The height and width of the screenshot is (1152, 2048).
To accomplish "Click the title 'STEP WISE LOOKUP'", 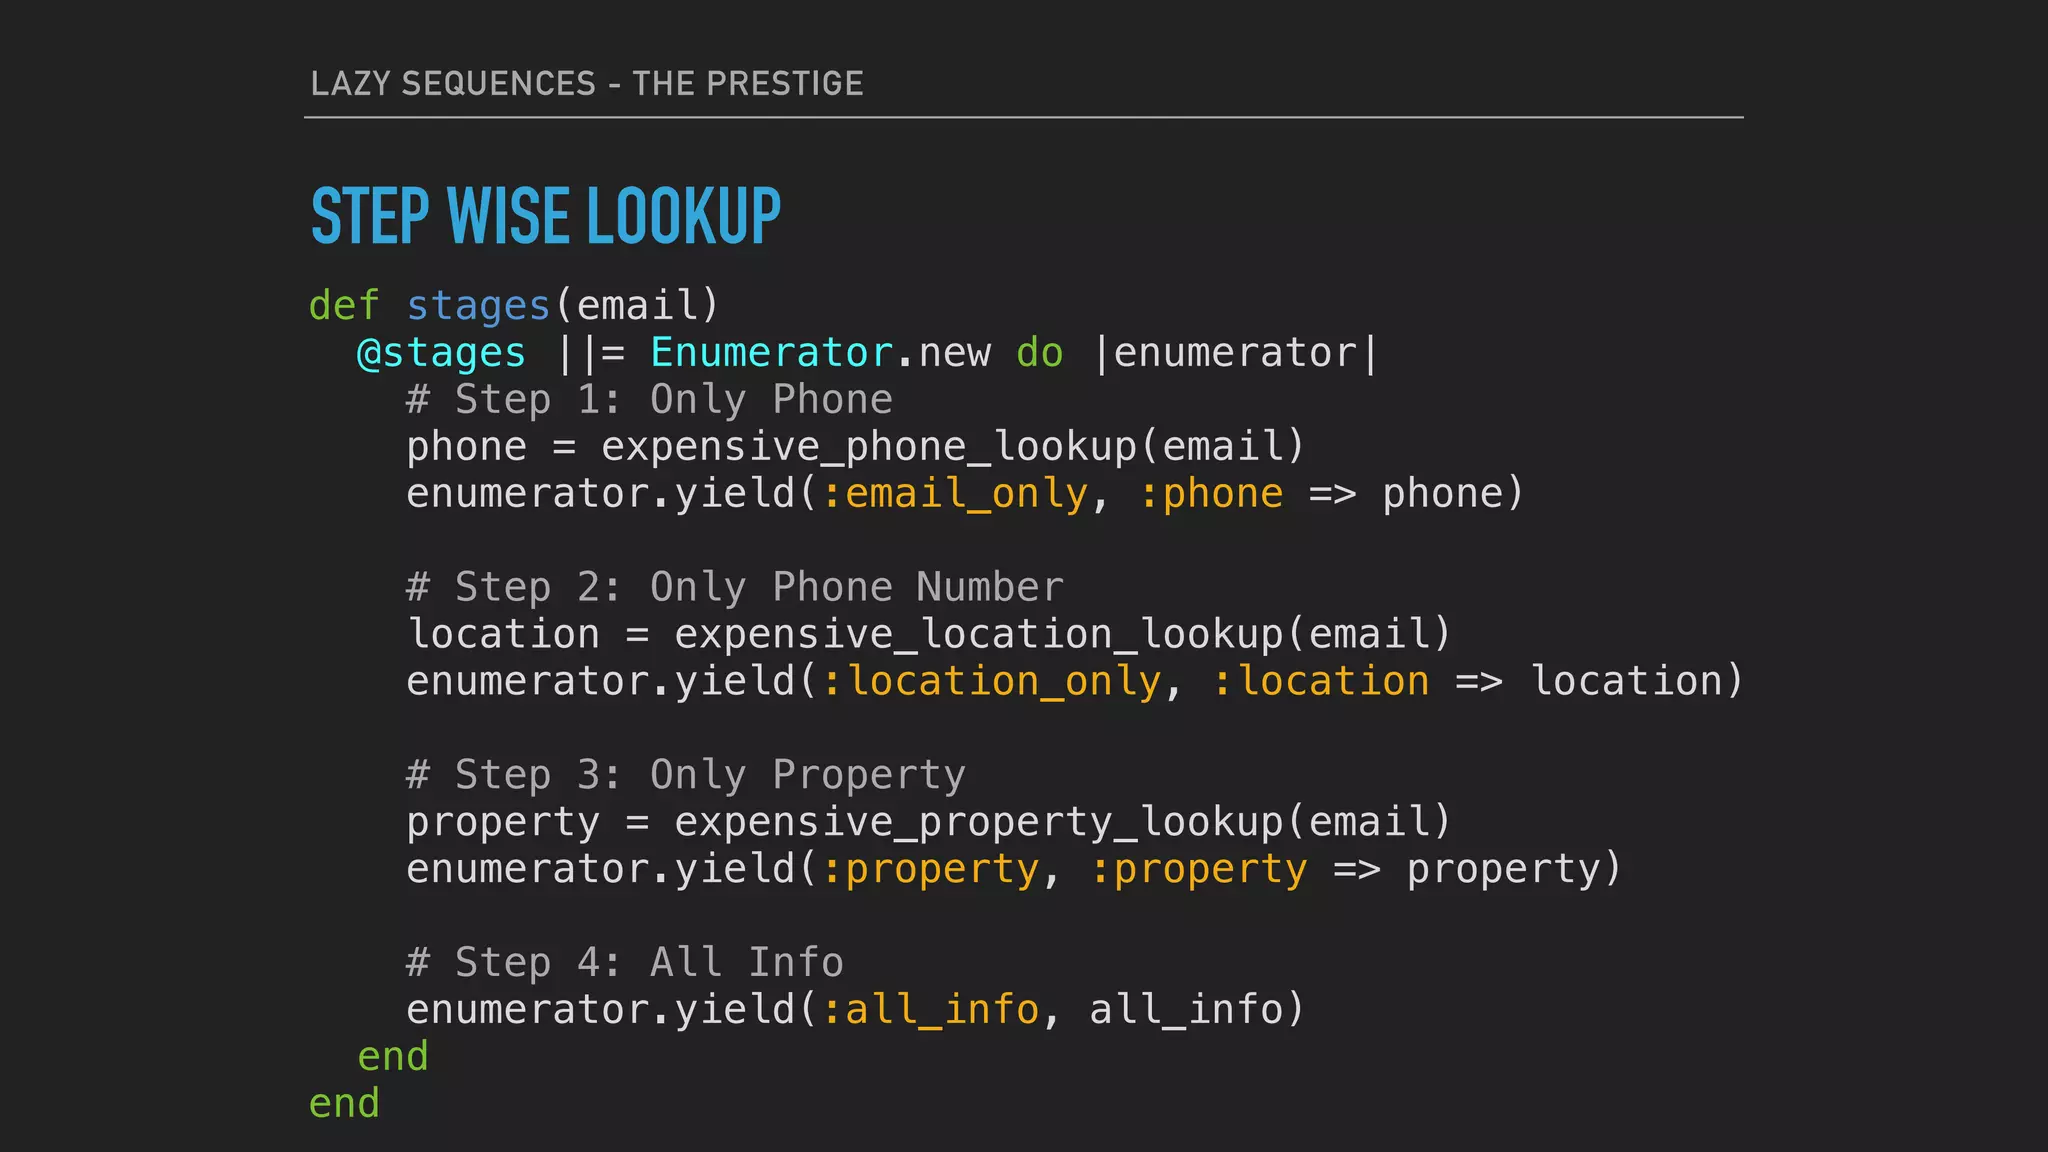I will (x=546, y=216).
